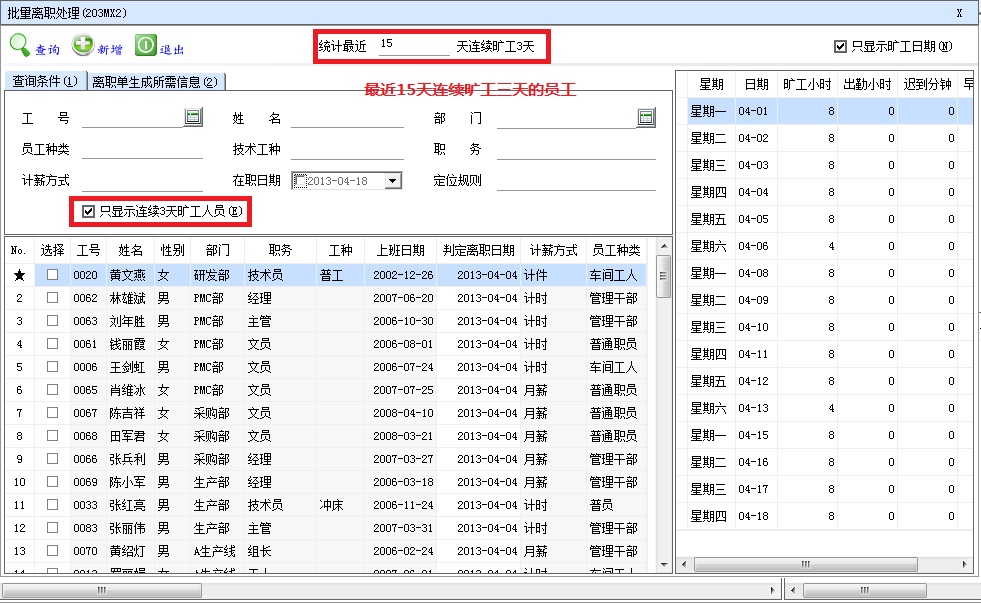The width and height of the screenshot is (981, 604).
Task: Click the 退出 exit icon
Action: [146, 45]
